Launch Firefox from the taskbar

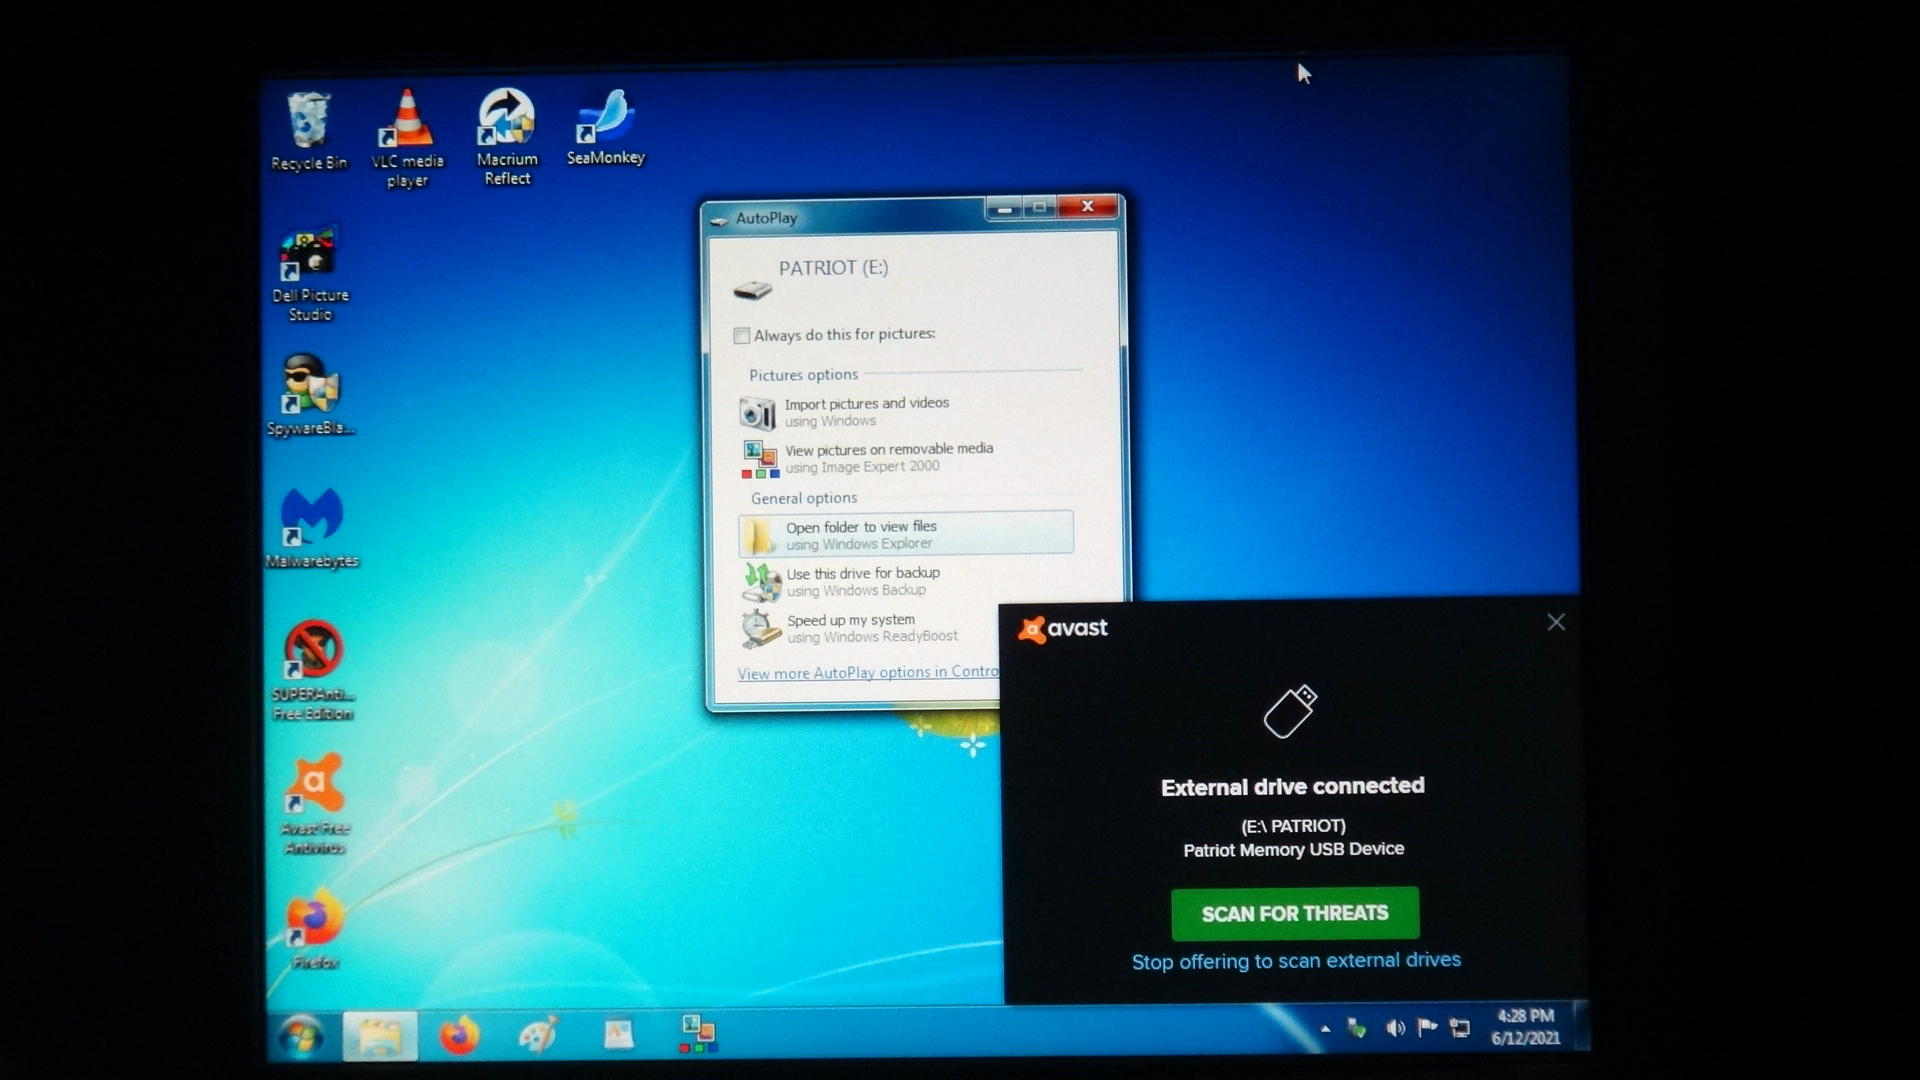[x=459, y=1035]
